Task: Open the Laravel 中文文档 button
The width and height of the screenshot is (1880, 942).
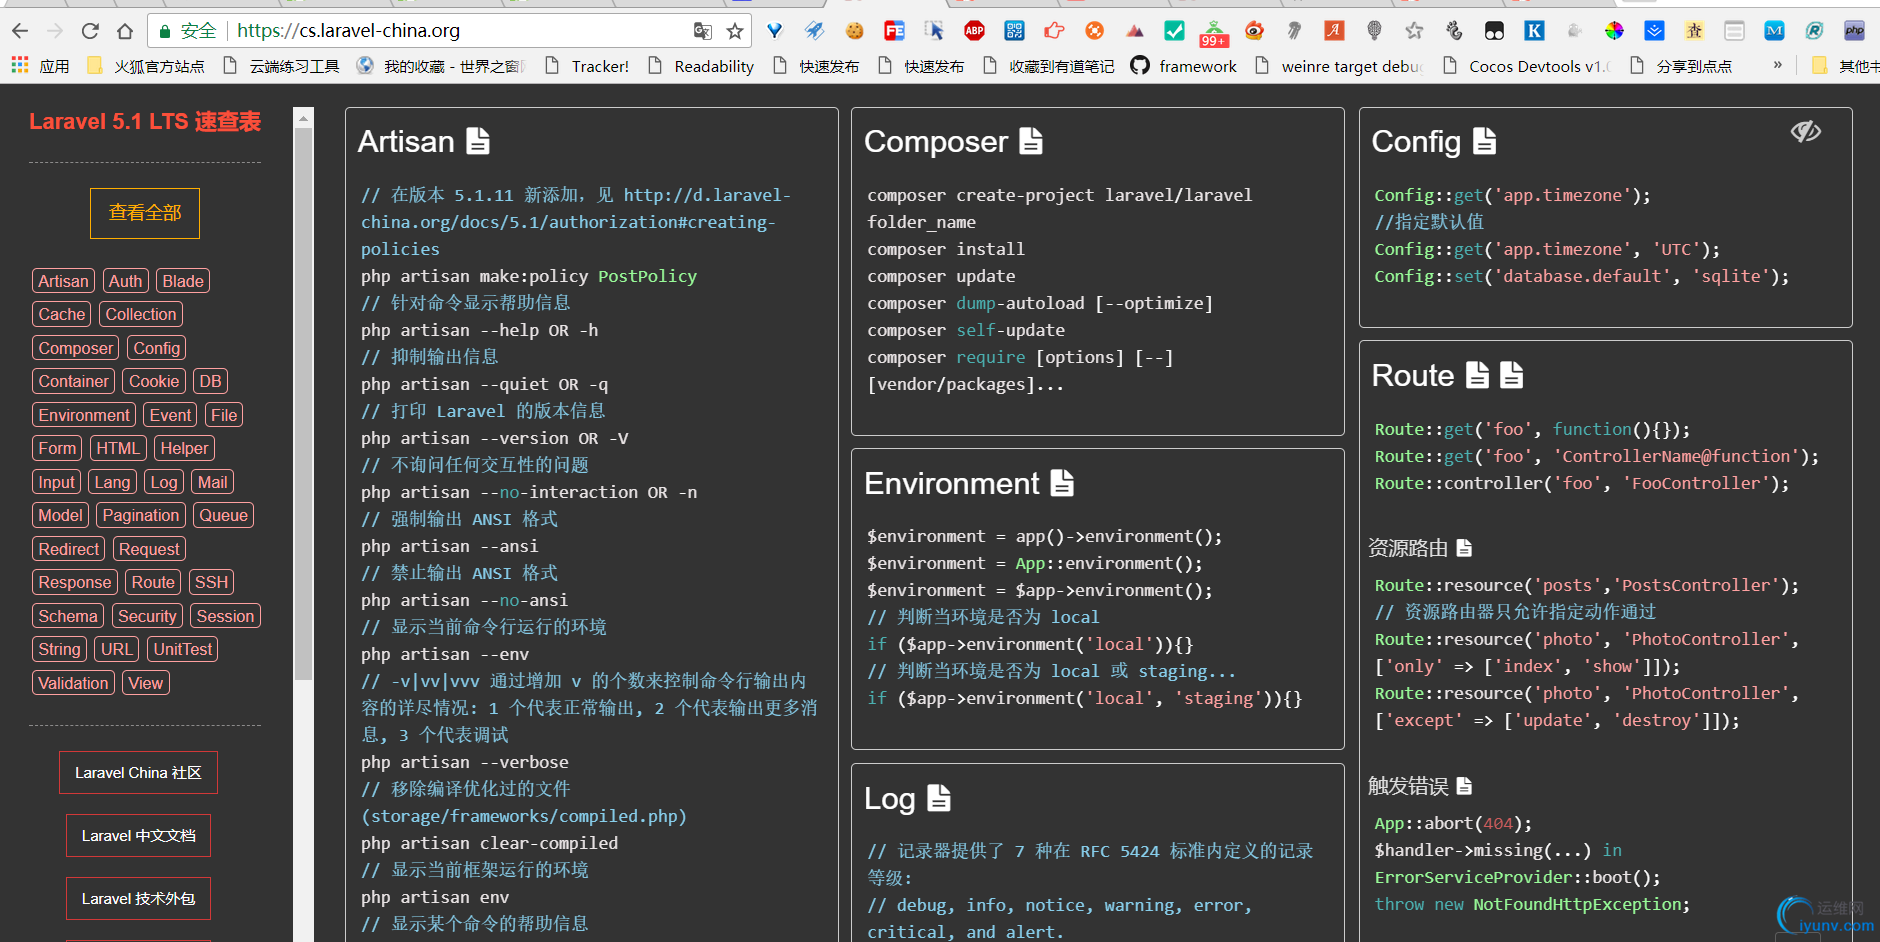Action: coord(138,836)
